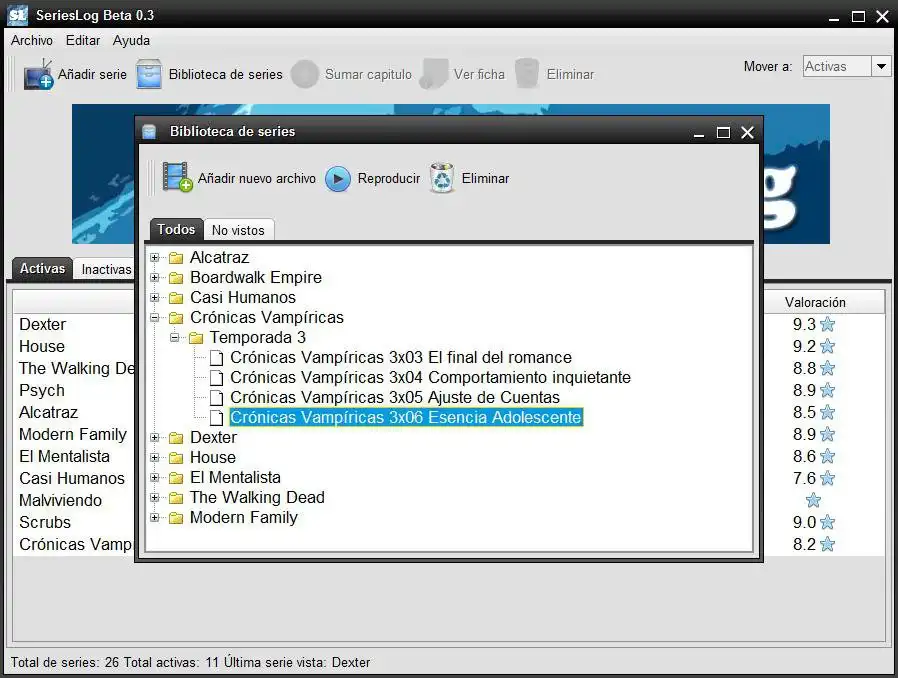Select Modern Family in the main series list
The height and width of the screenshot is (678, 898).
coord(73,435)
